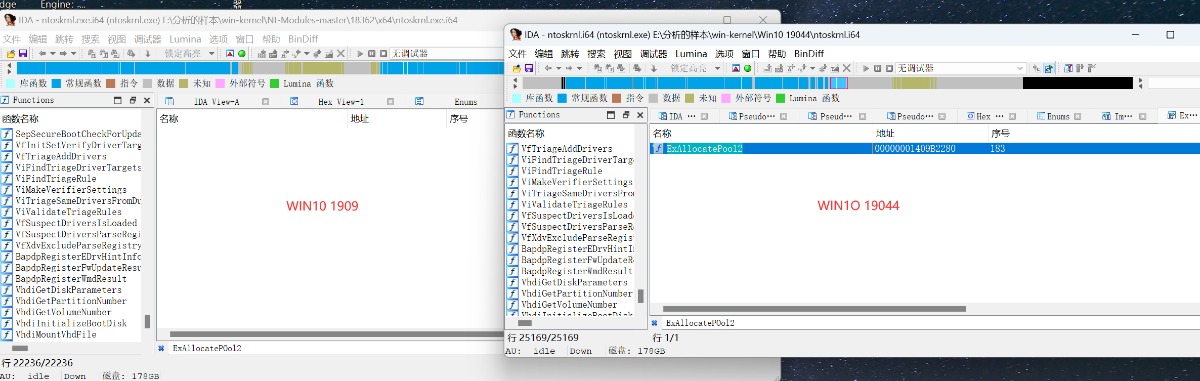Click open-file icon in left IDA window toolbar
Image resolution: width=1200 pixels, height=381 pixels.
[x=11, y=53]
